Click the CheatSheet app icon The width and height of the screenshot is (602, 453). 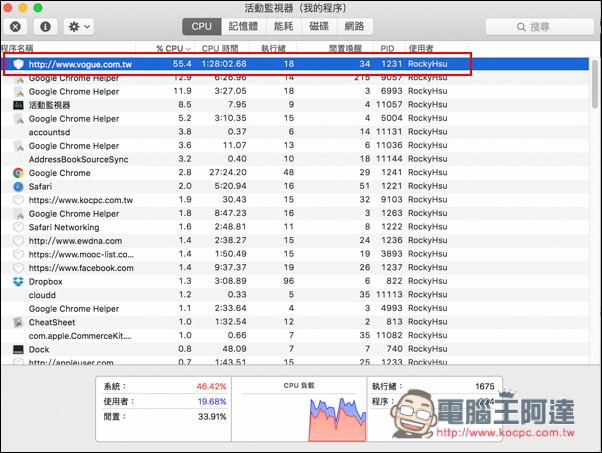coord(18,322)
